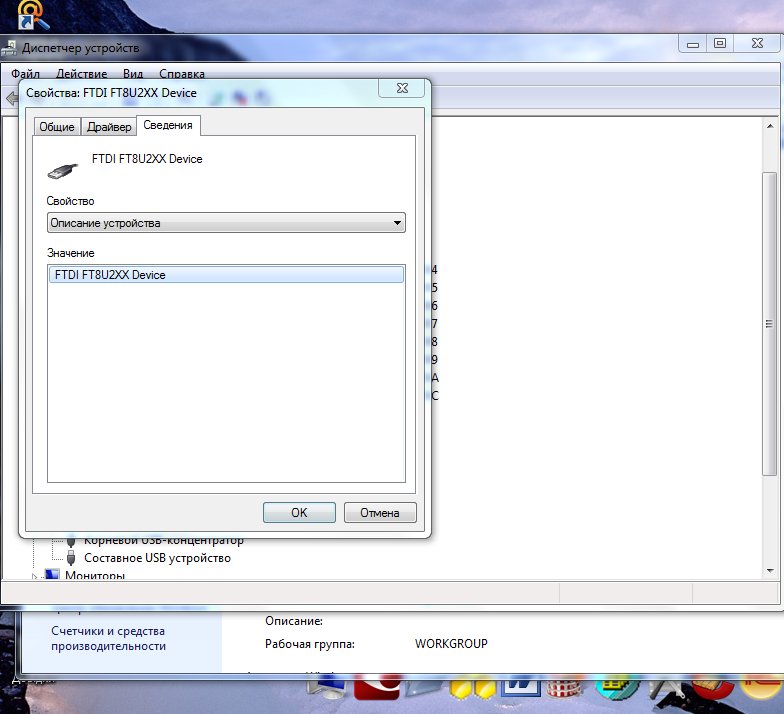This screenshot has height=714, width=784.
Task: Switch to the Драйвер tab
Action: tap(109, 127)
